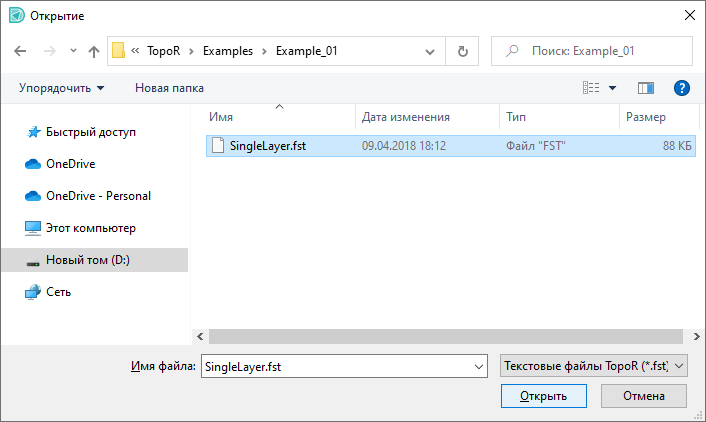Select Этот компьютер in navigation pane

(90, 228)
